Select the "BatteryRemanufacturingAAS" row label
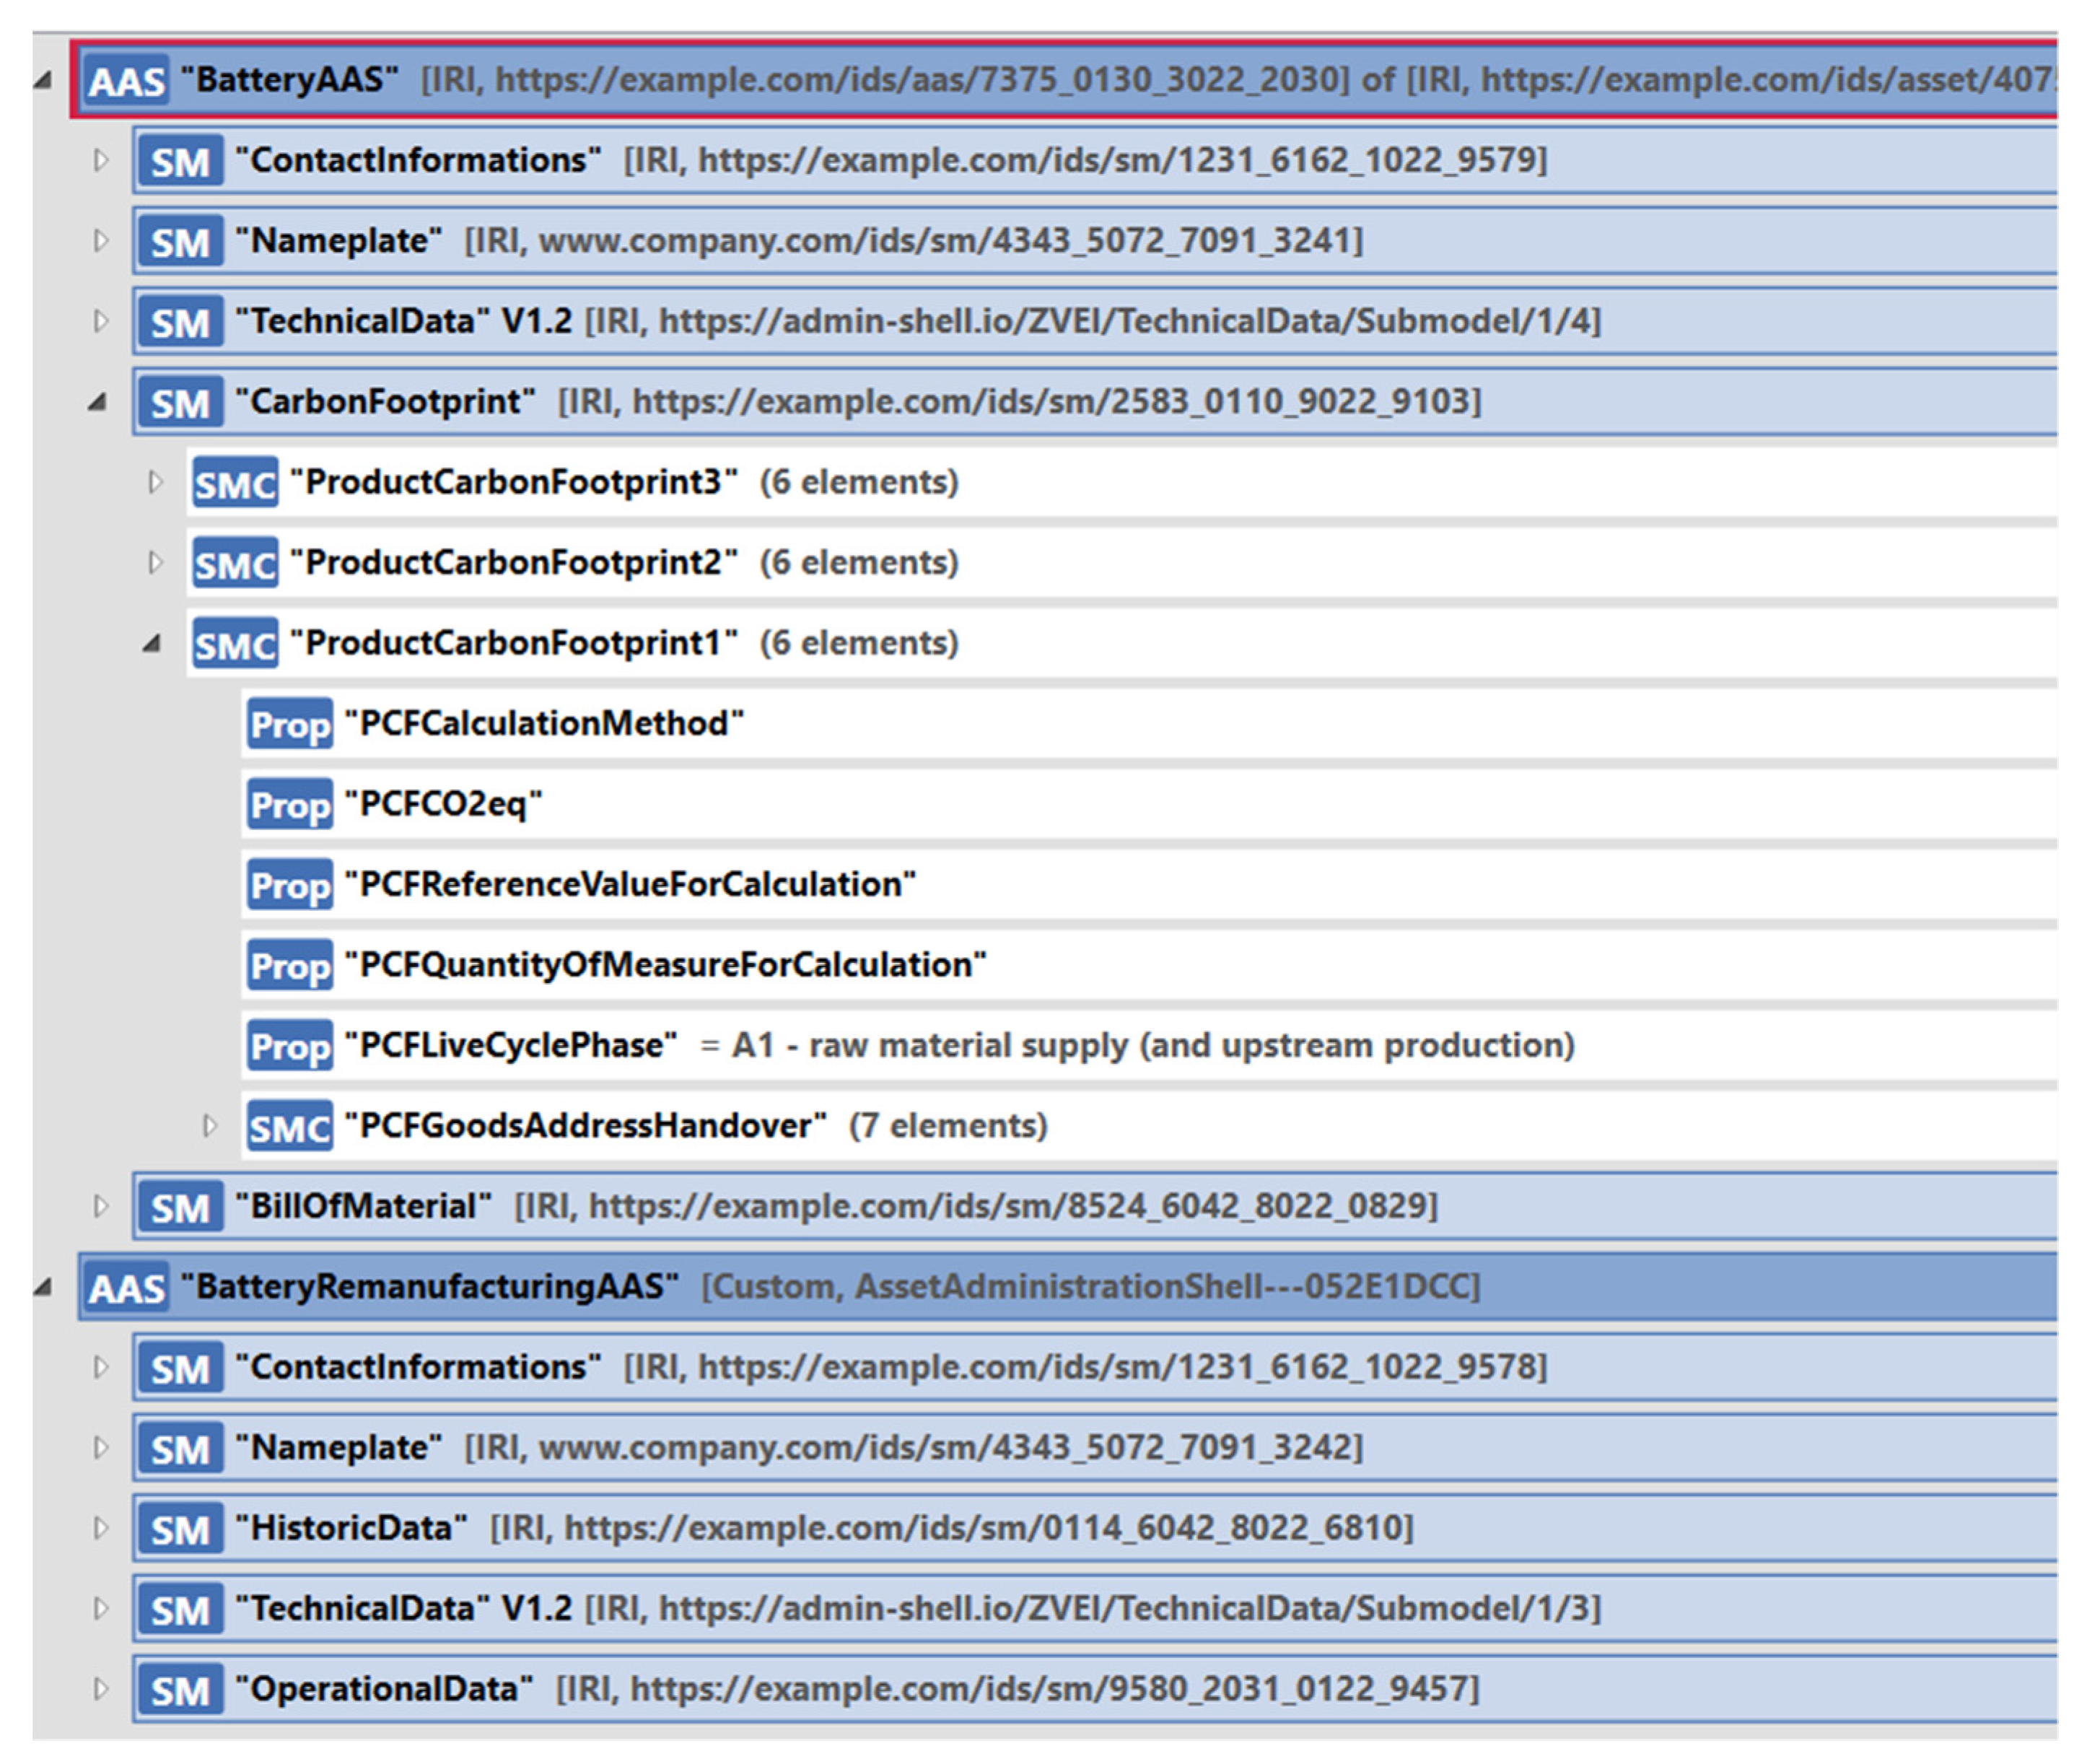This screenshot has width=2087, height=1764. pos(429,1286)
